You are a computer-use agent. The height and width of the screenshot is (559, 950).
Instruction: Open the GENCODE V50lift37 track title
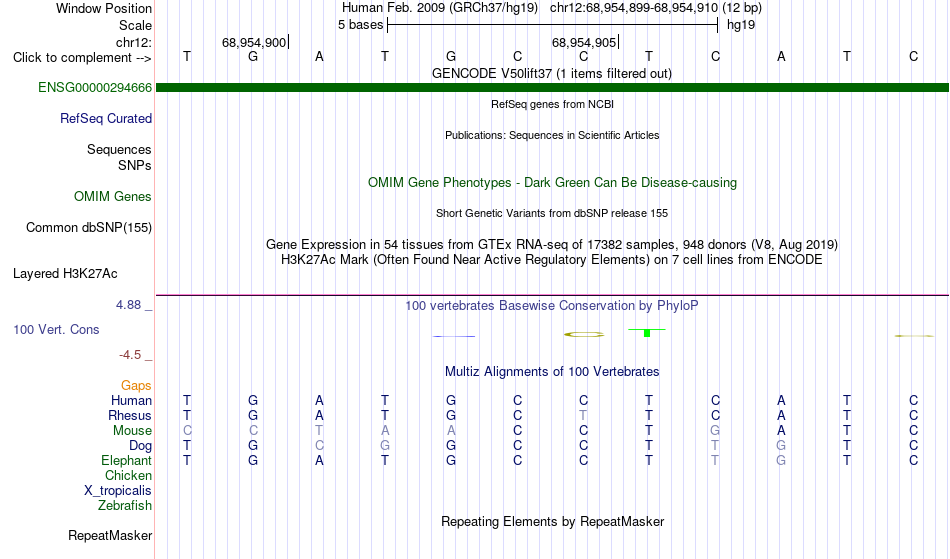(x=551, y=74)
